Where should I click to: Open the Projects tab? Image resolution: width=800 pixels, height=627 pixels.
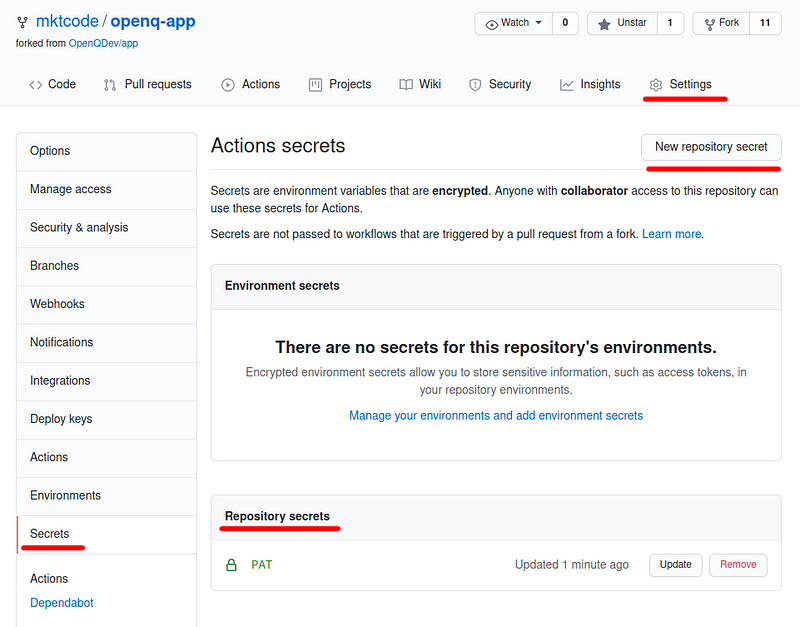pyautogui.click(x=340, y=84)
